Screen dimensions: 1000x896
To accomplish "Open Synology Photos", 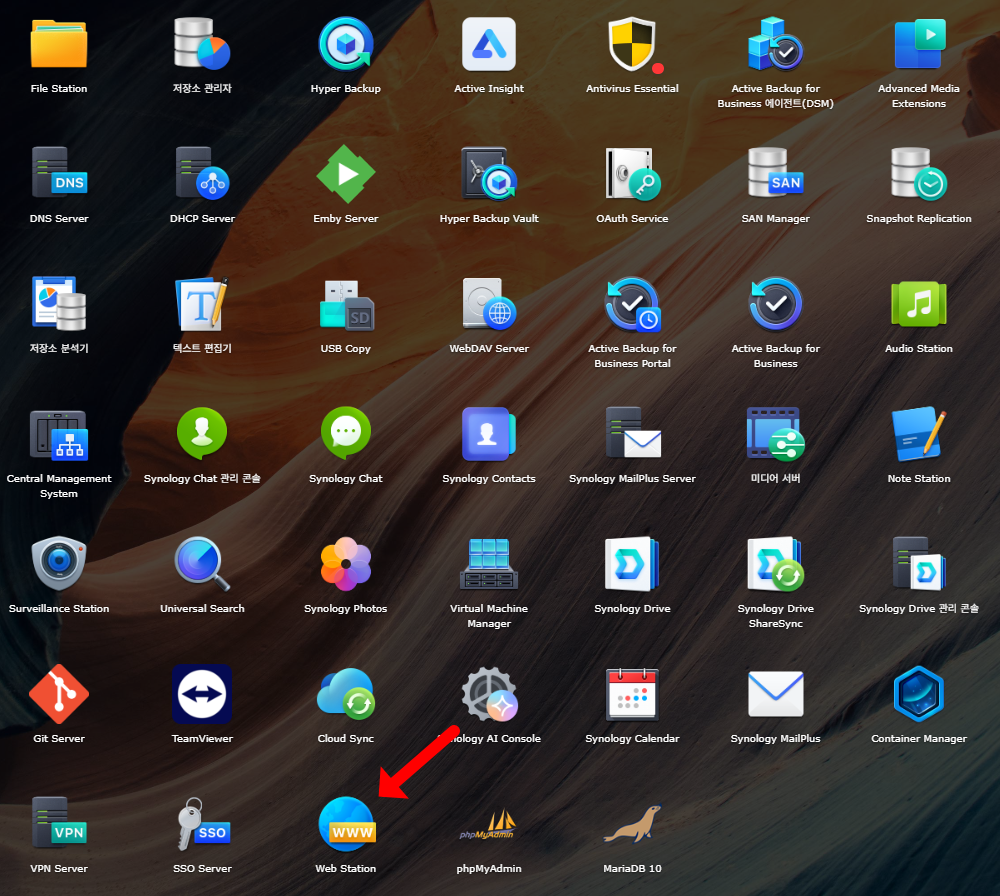I will [x=346, y=564].
